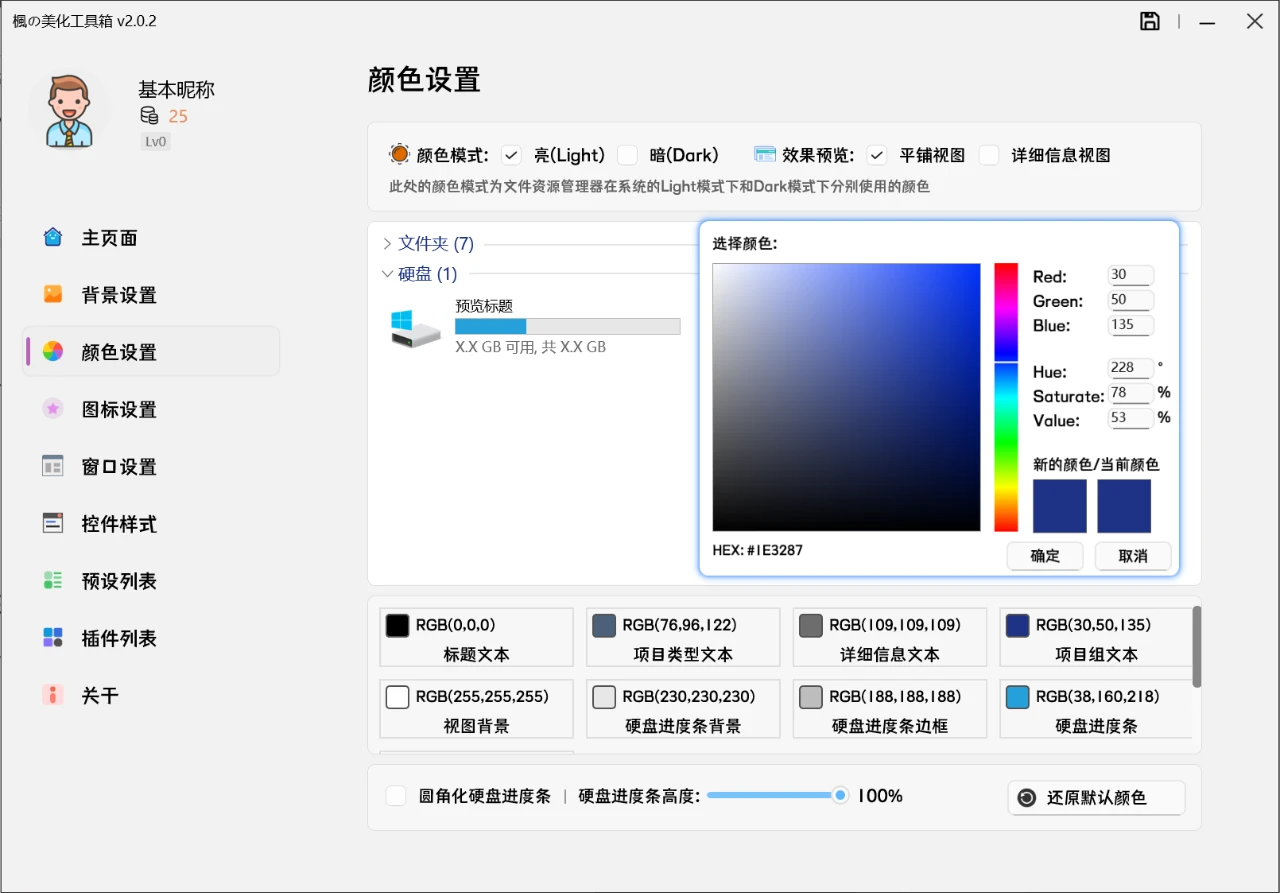Click the Windows drive icon in preview

(415, 328)
